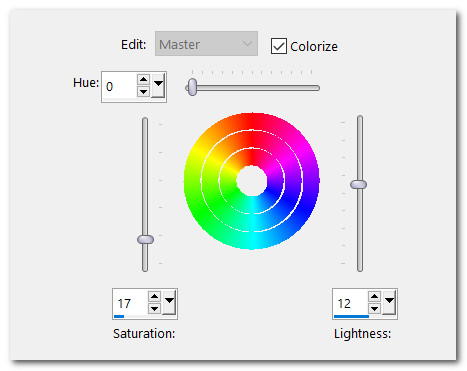Screen dimensions: 467x371
Task: Click the white center of color wheel
Action: pos(252,181)
